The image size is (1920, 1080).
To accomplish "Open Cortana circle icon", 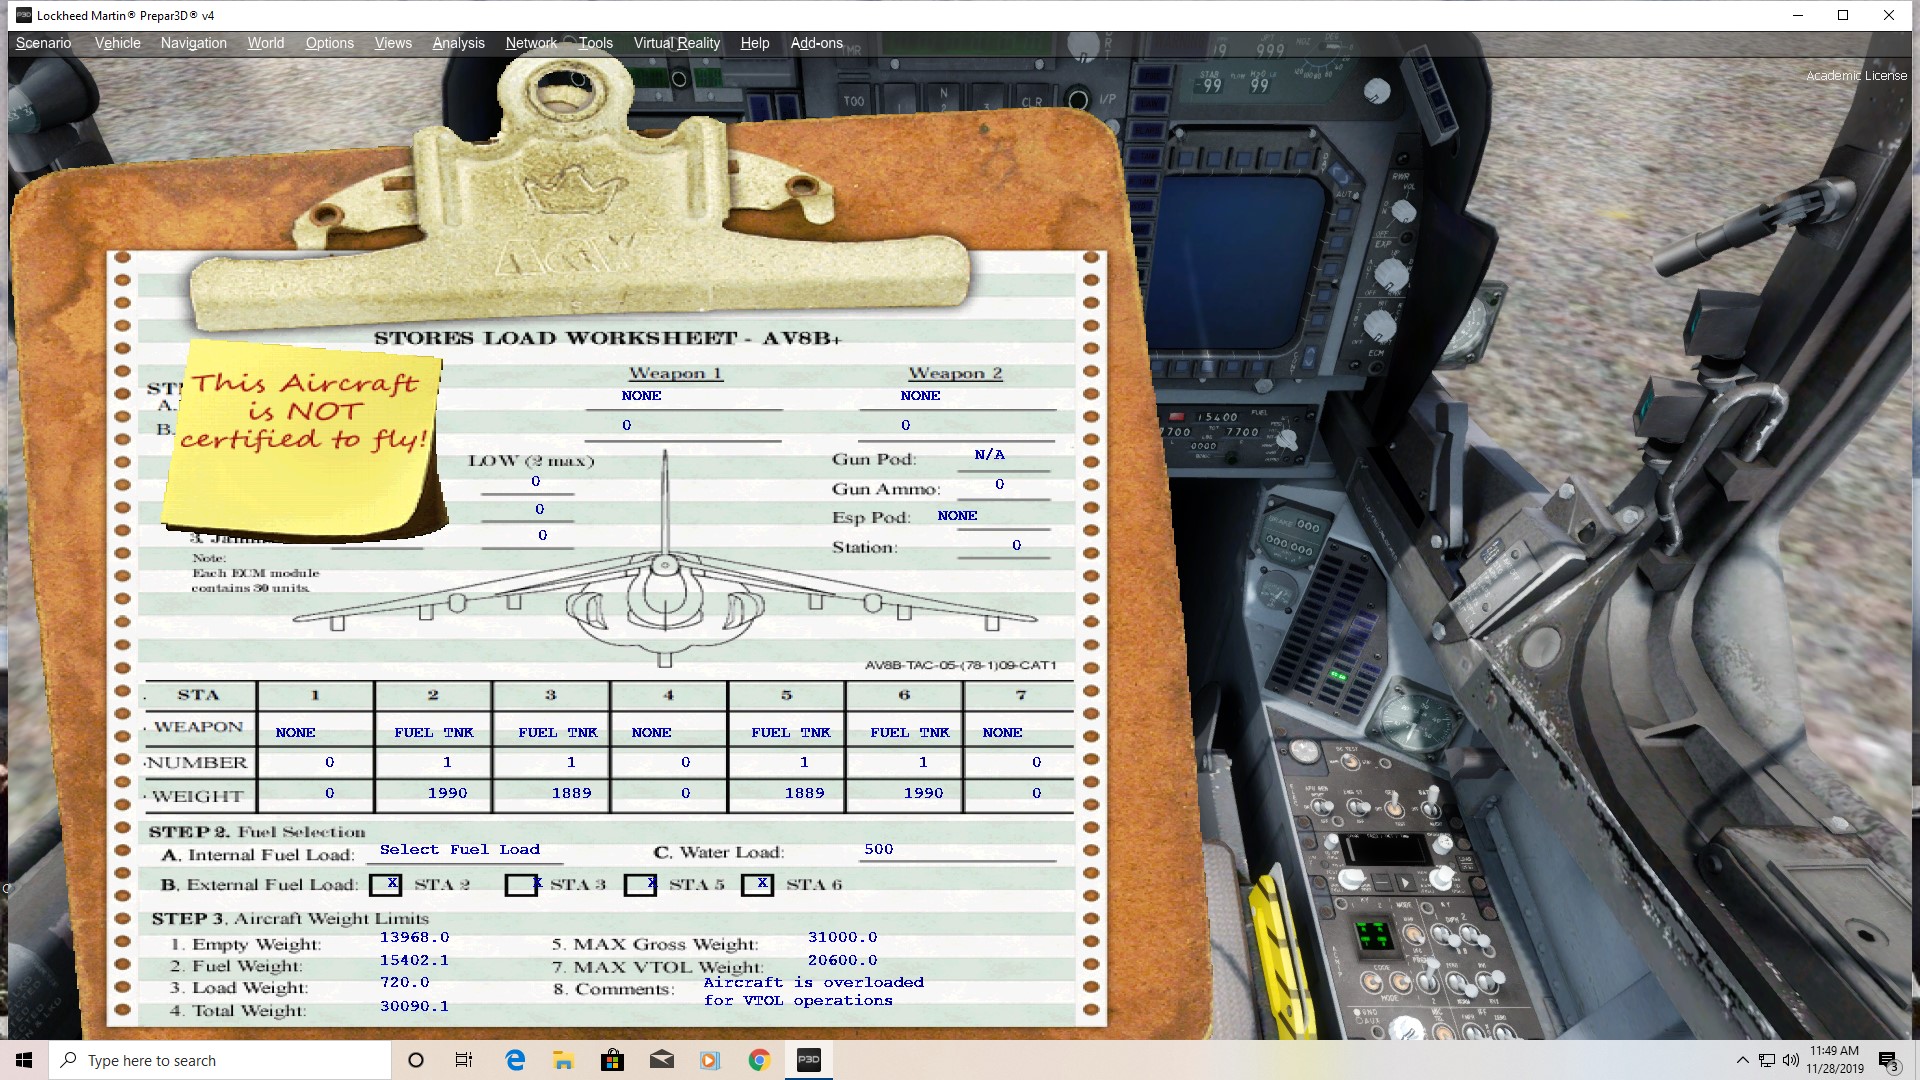I will pos(416,1060).
